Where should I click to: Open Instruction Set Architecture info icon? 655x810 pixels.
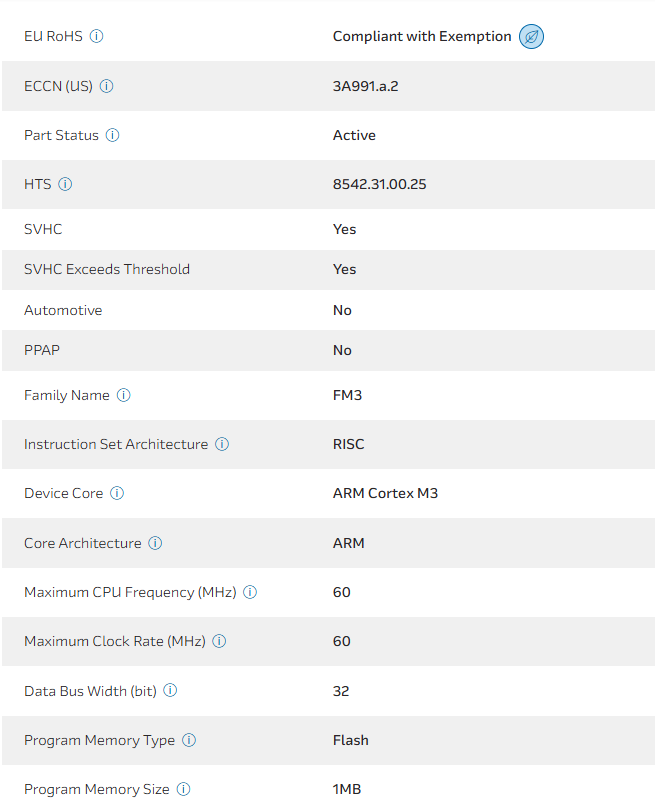click(x=222, y=444)
